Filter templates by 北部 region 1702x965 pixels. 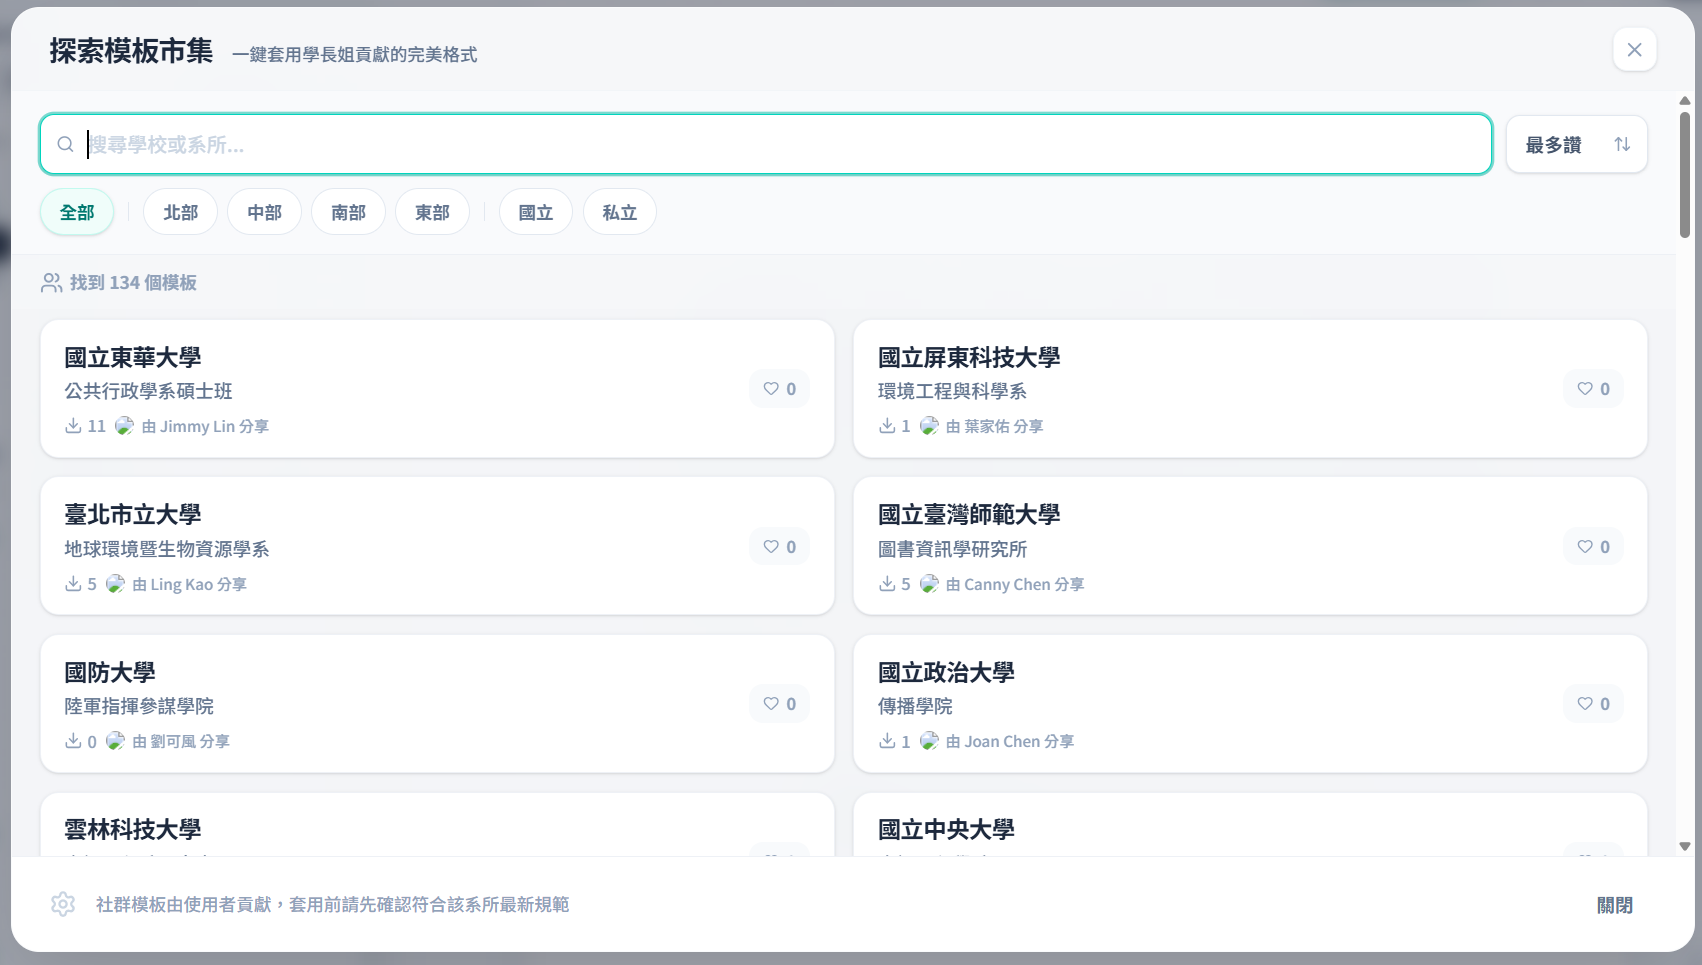click(x=181, y=212)
